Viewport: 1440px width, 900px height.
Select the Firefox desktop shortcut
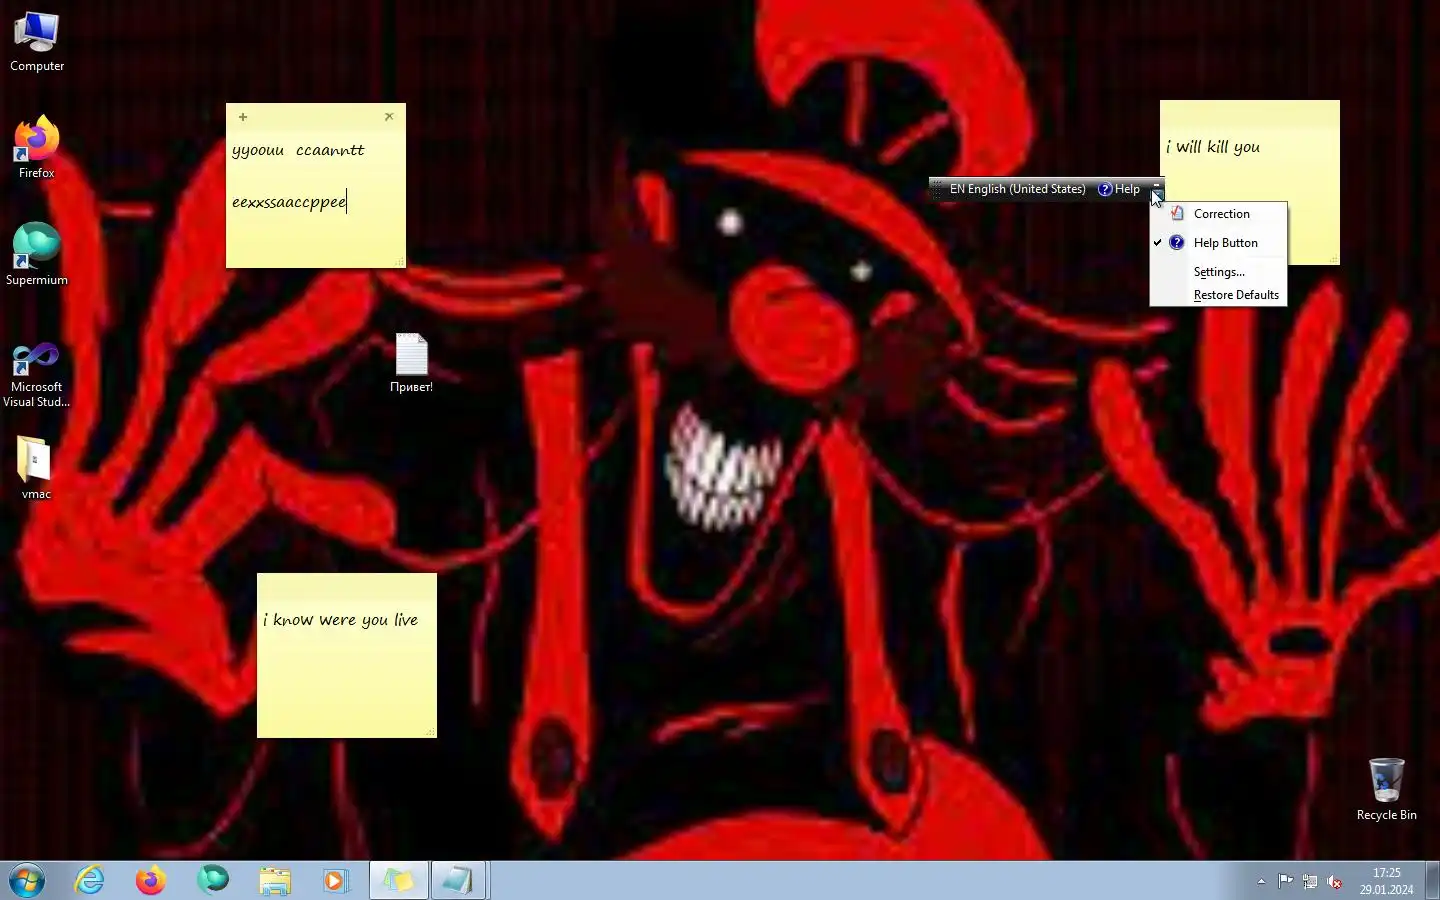point(37,148)
